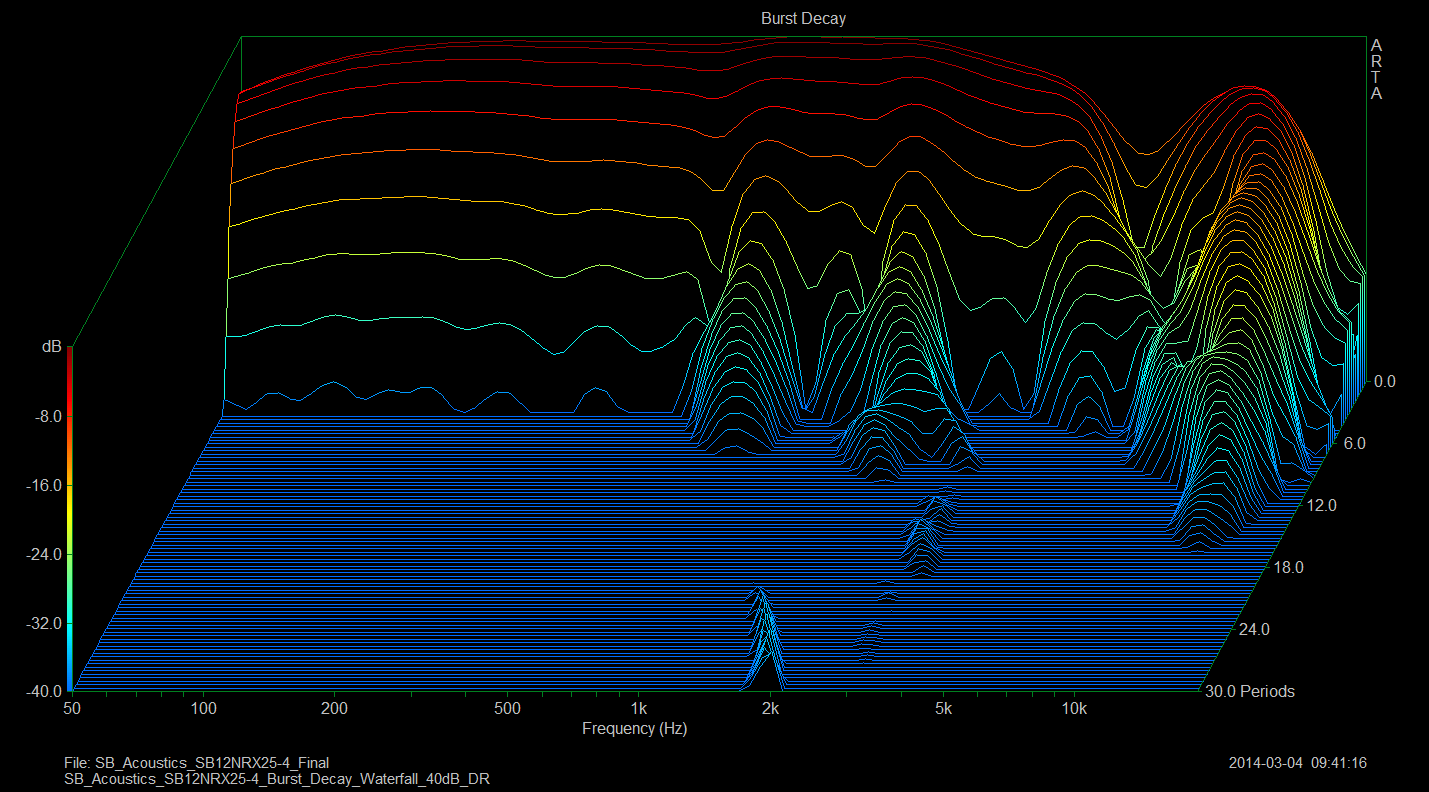1429x792 pixels.
Task: Click the 10k frequency tick label
Action: pos(1074,709)
